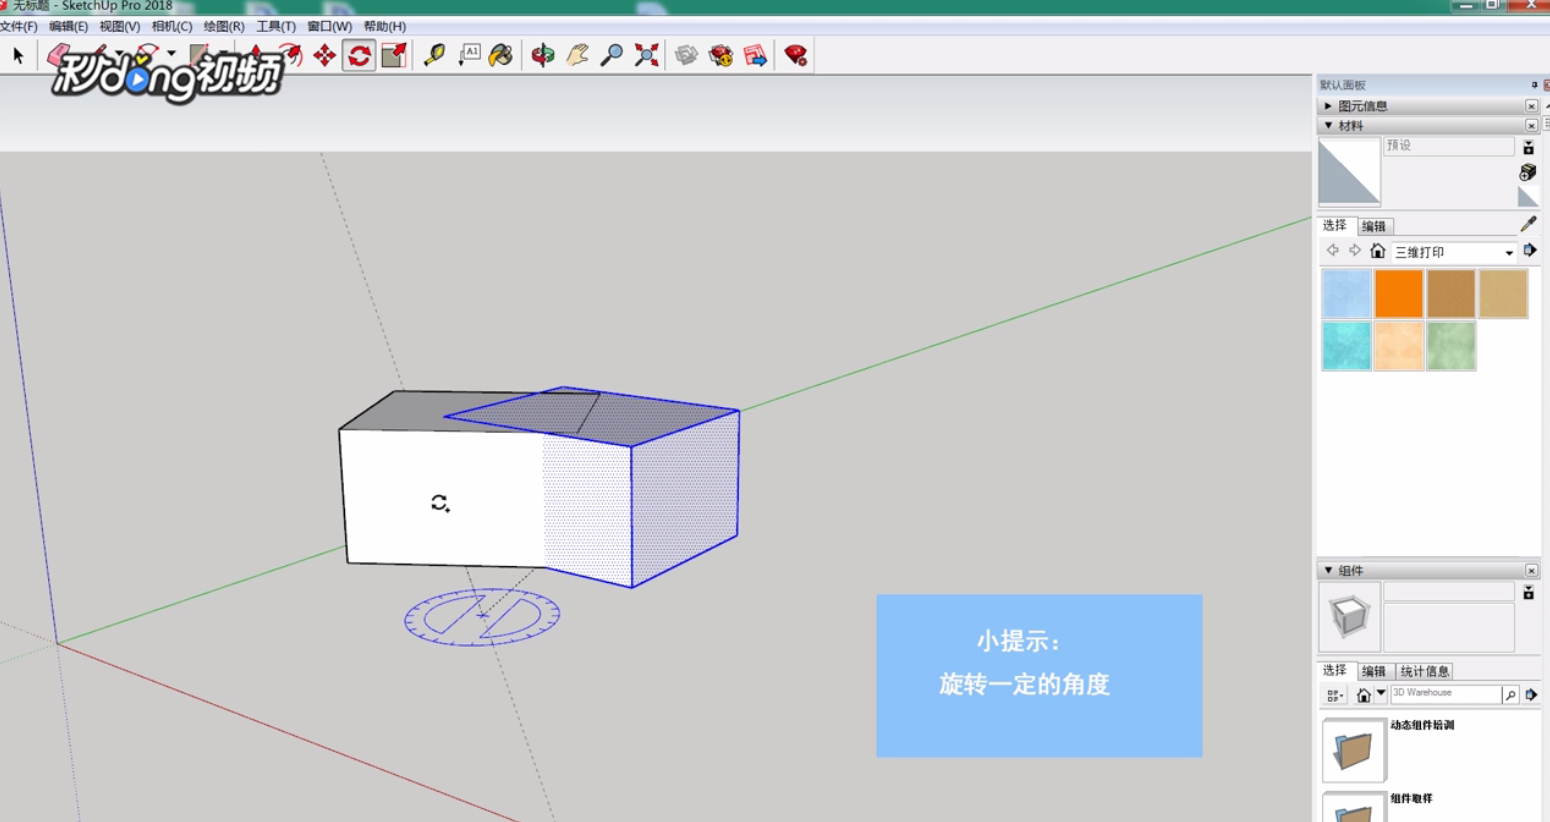Collapse the 材料 panel
Screen dimensions: 1550x822
pos(1329,125)
